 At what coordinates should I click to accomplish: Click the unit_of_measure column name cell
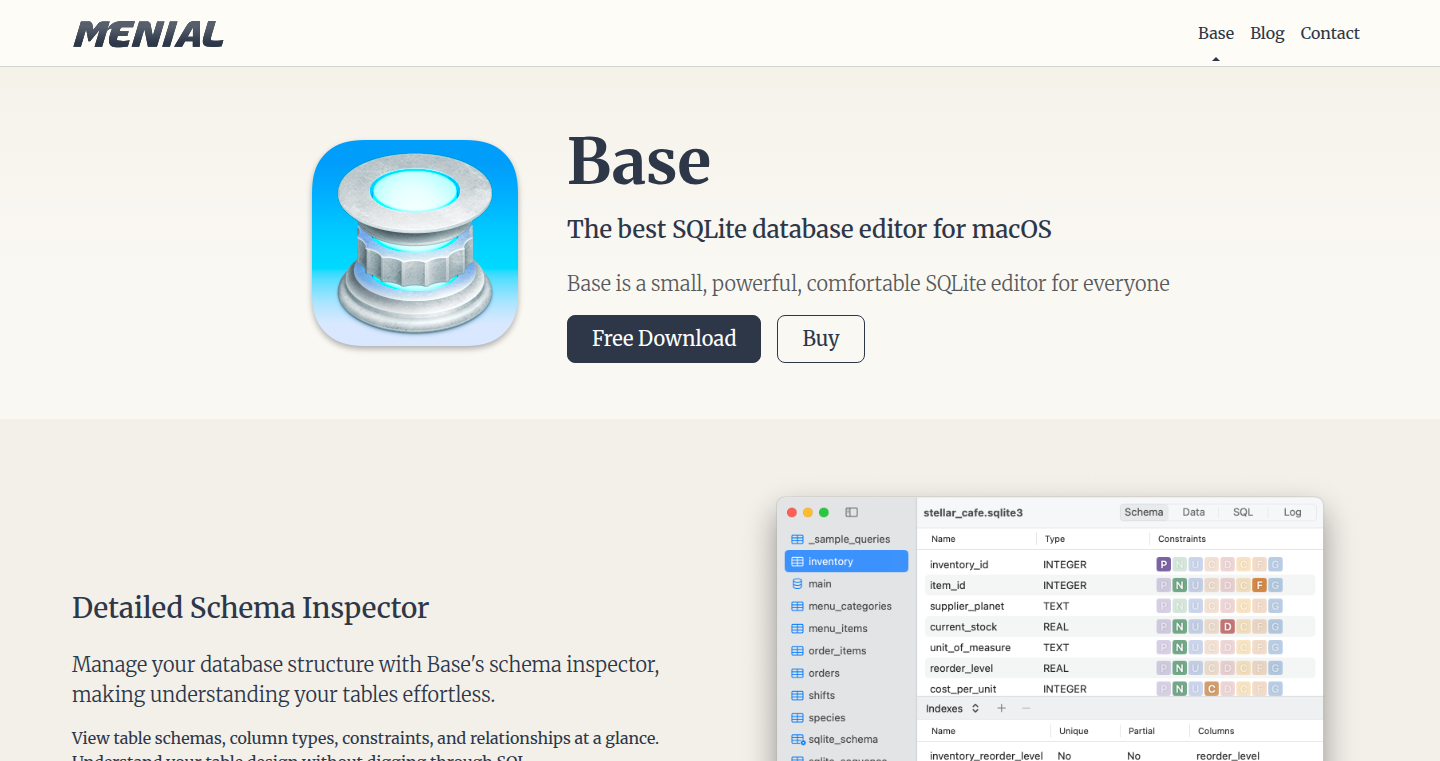tap(970, 648)
